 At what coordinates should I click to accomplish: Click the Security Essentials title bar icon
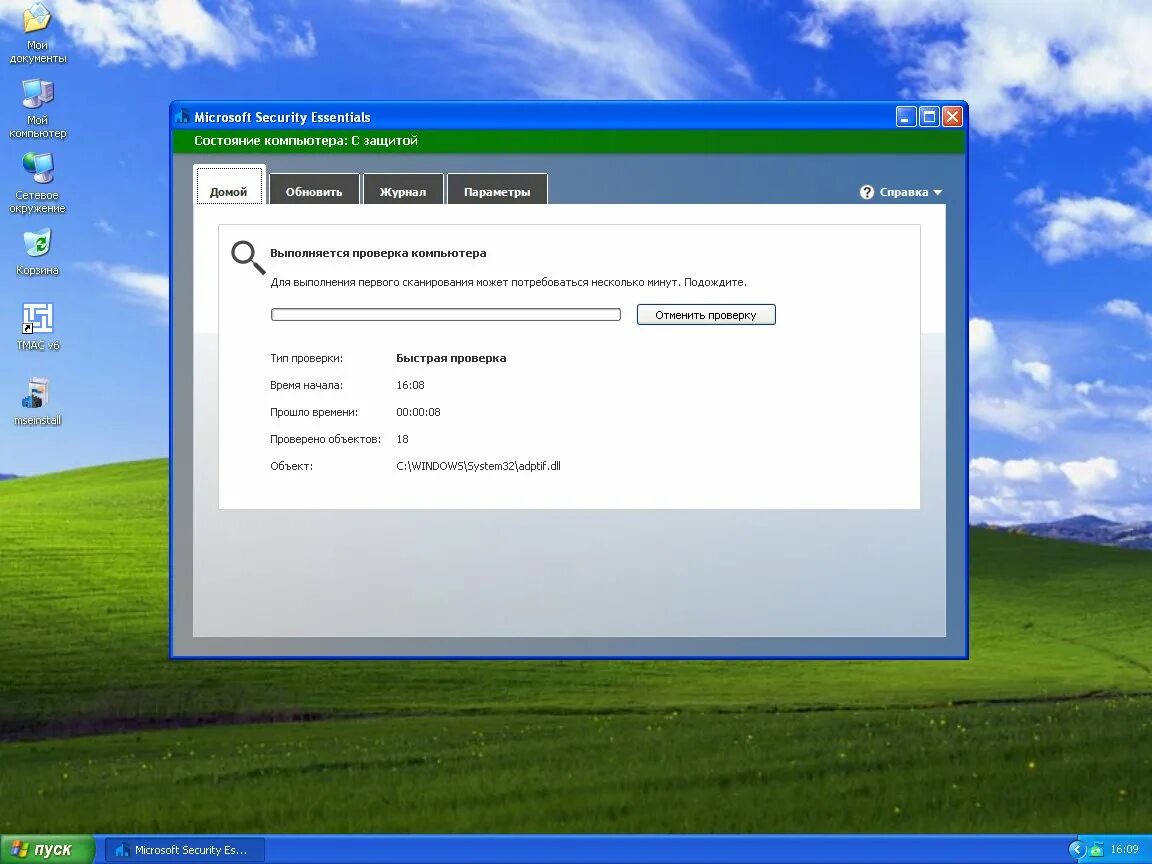[185, 116]
